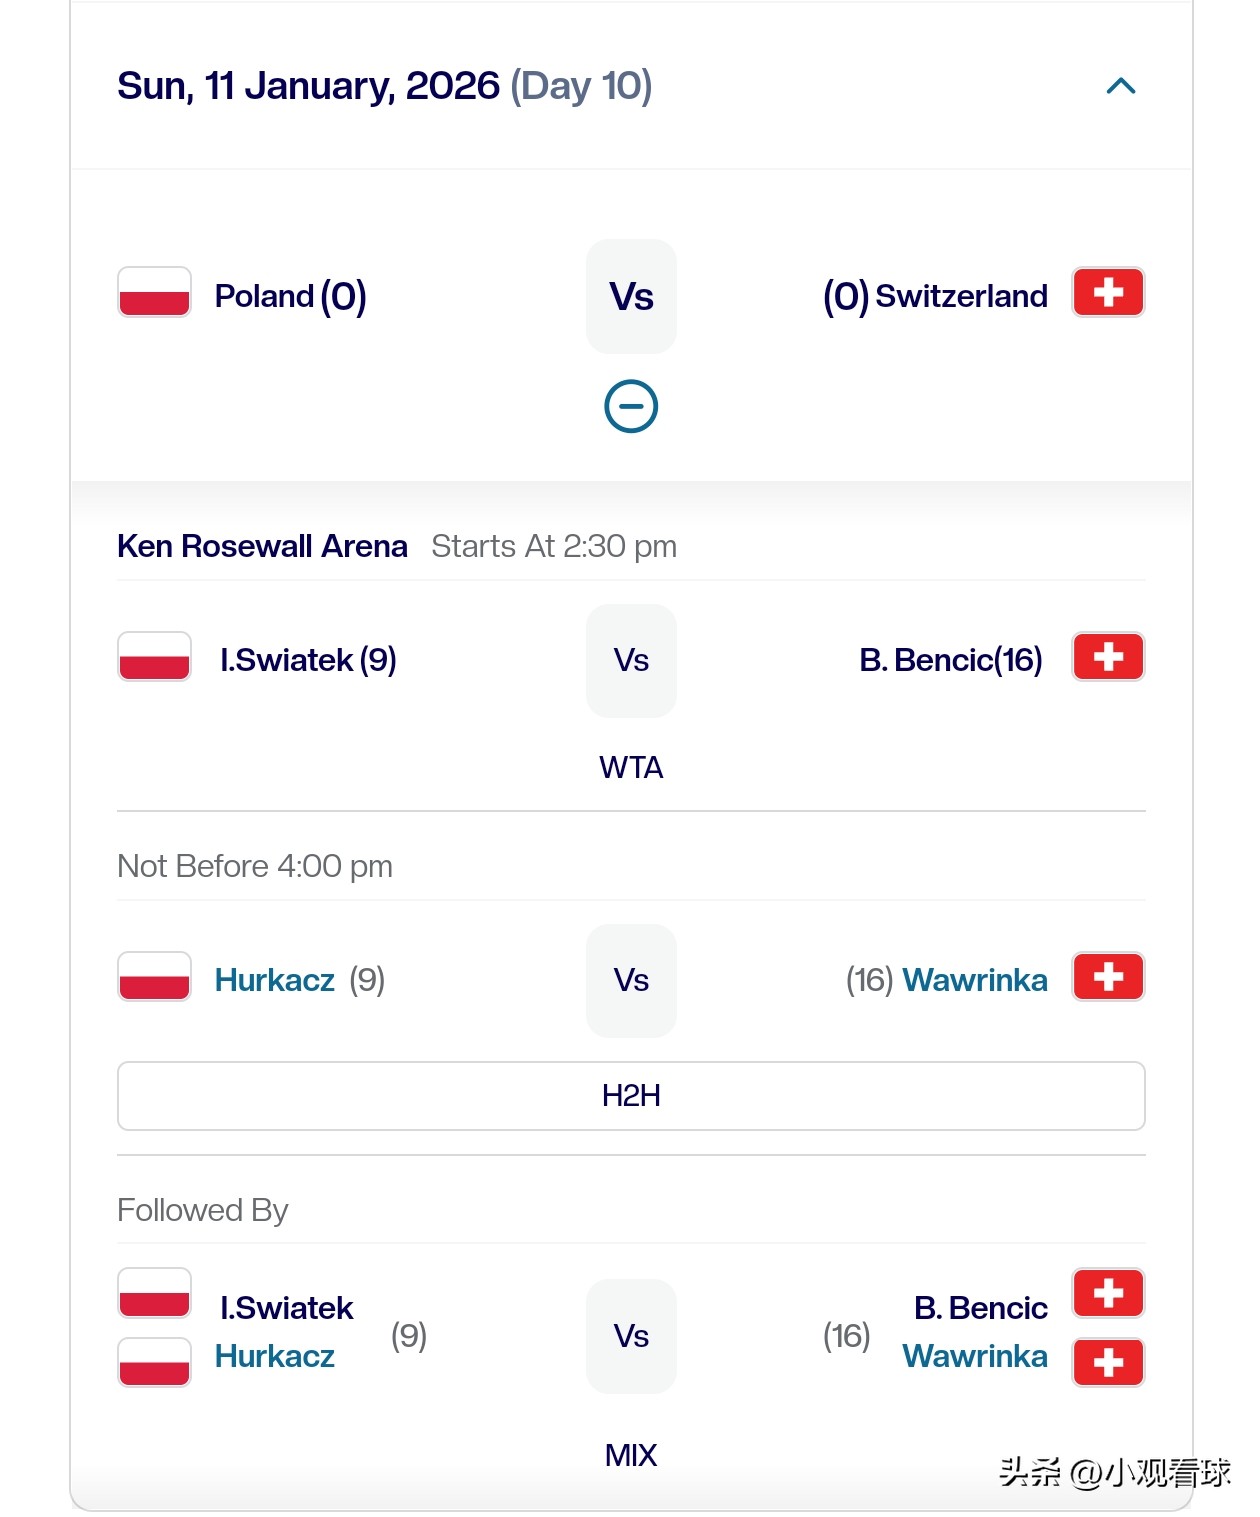Click Poland flag beside Hurkacz in mixed doubles
This screenshot has height=1517, width=1260.
coord(154,1362)
